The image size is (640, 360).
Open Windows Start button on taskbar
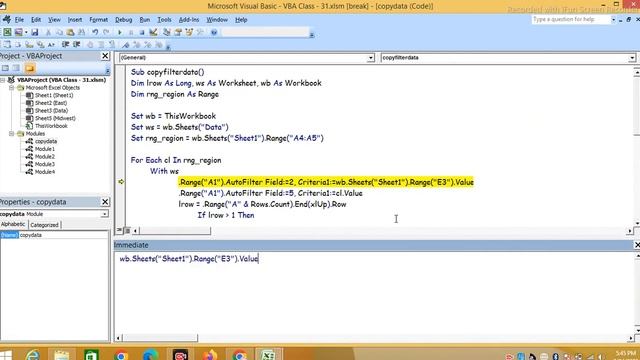tap(6, 355)
